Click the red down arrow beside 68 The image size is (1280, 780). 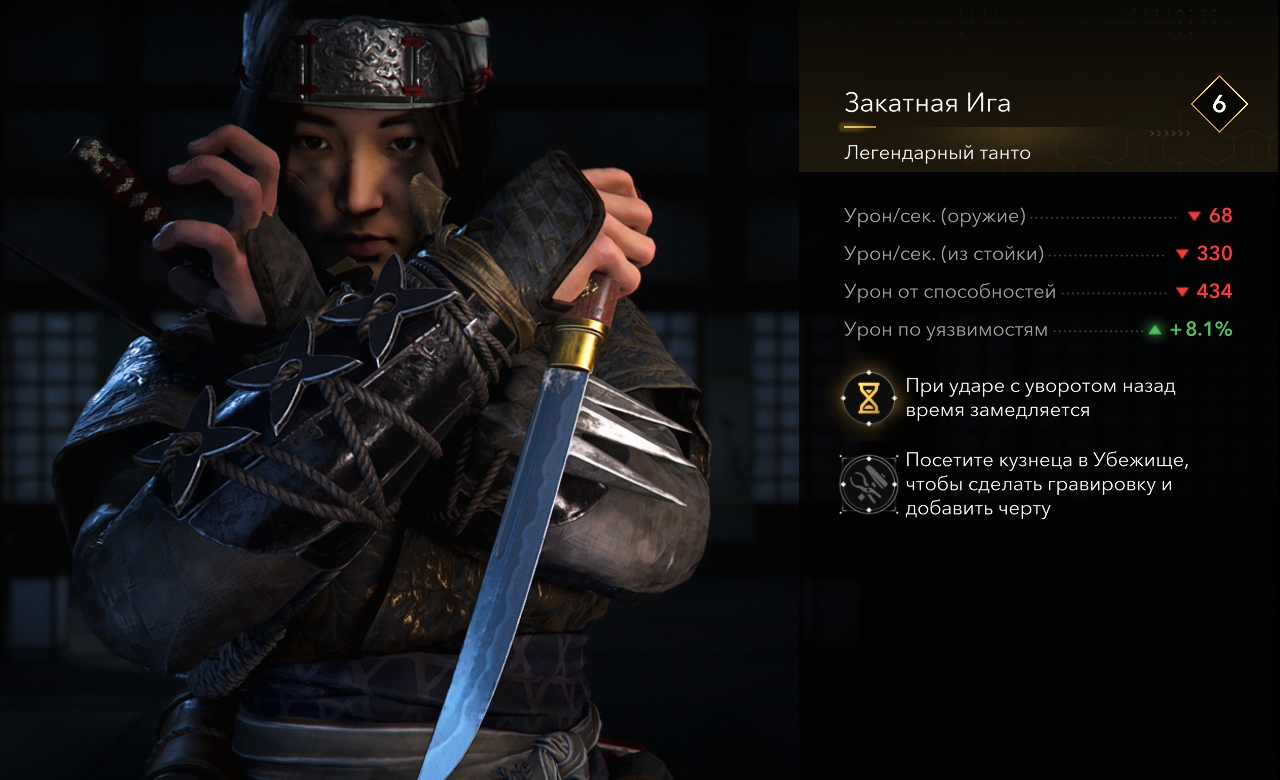pos(1193,216)
